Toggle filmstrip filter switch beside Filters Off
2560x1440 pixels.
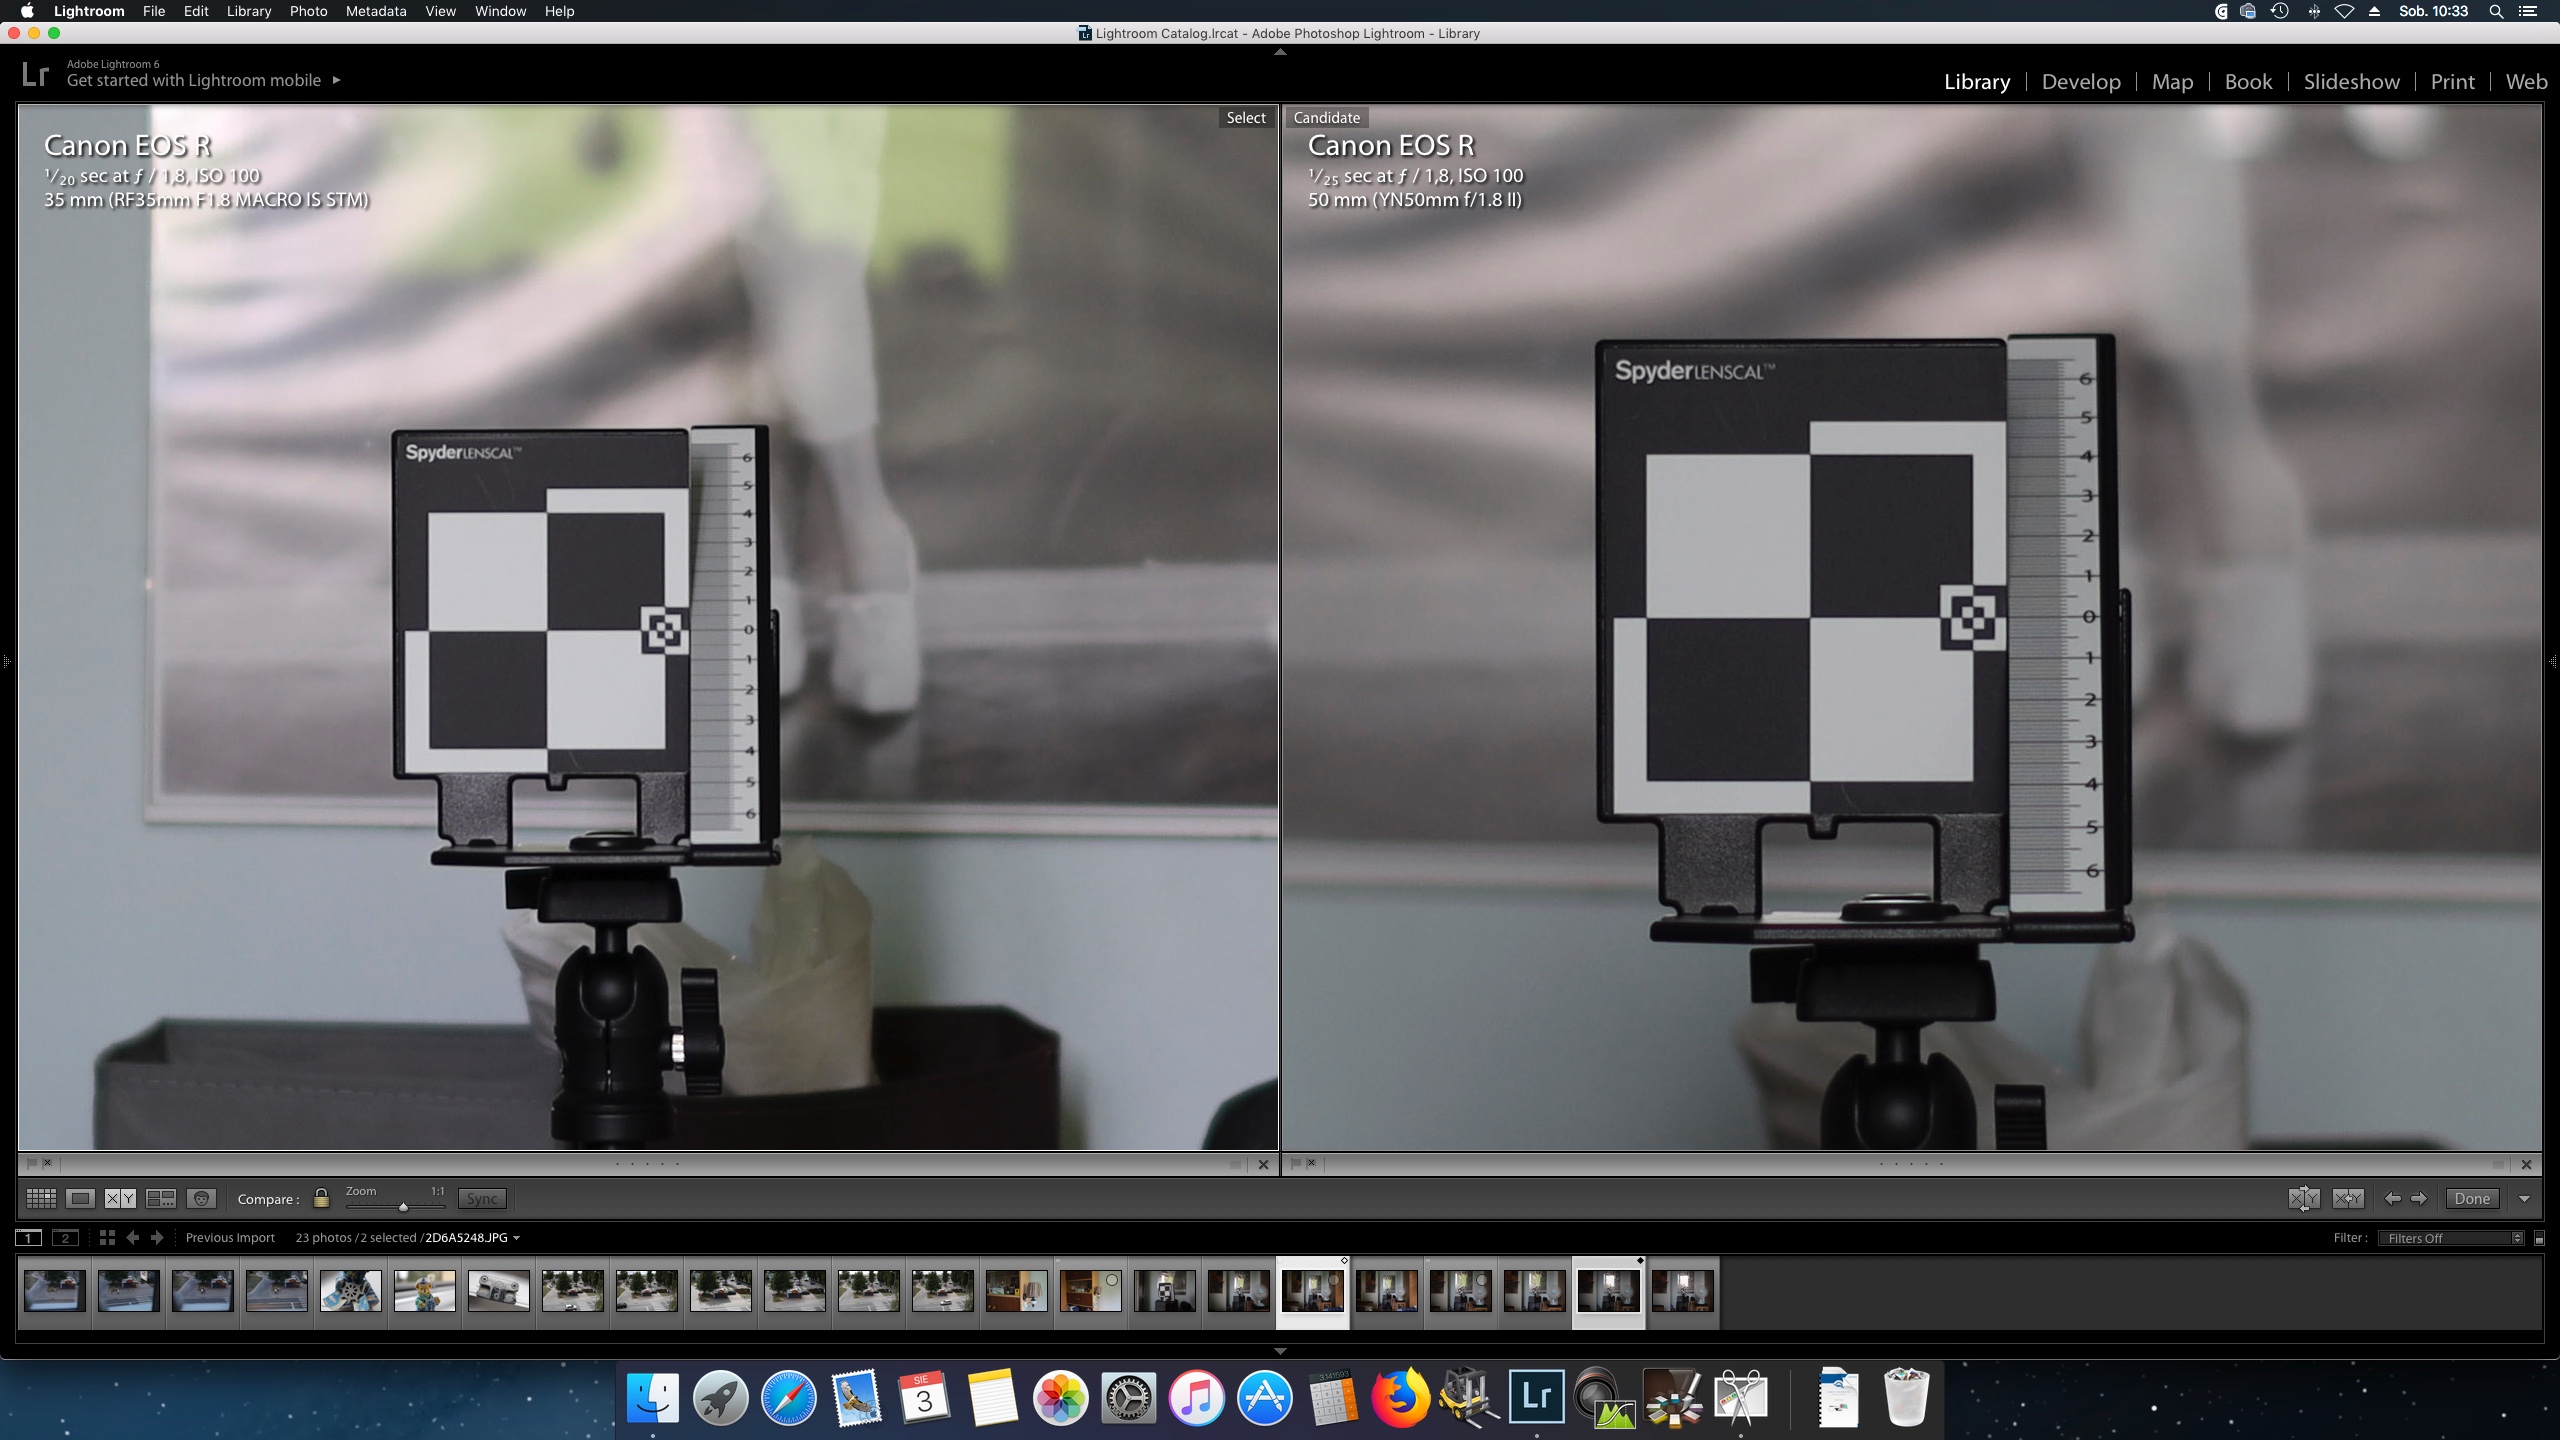2539,1239
